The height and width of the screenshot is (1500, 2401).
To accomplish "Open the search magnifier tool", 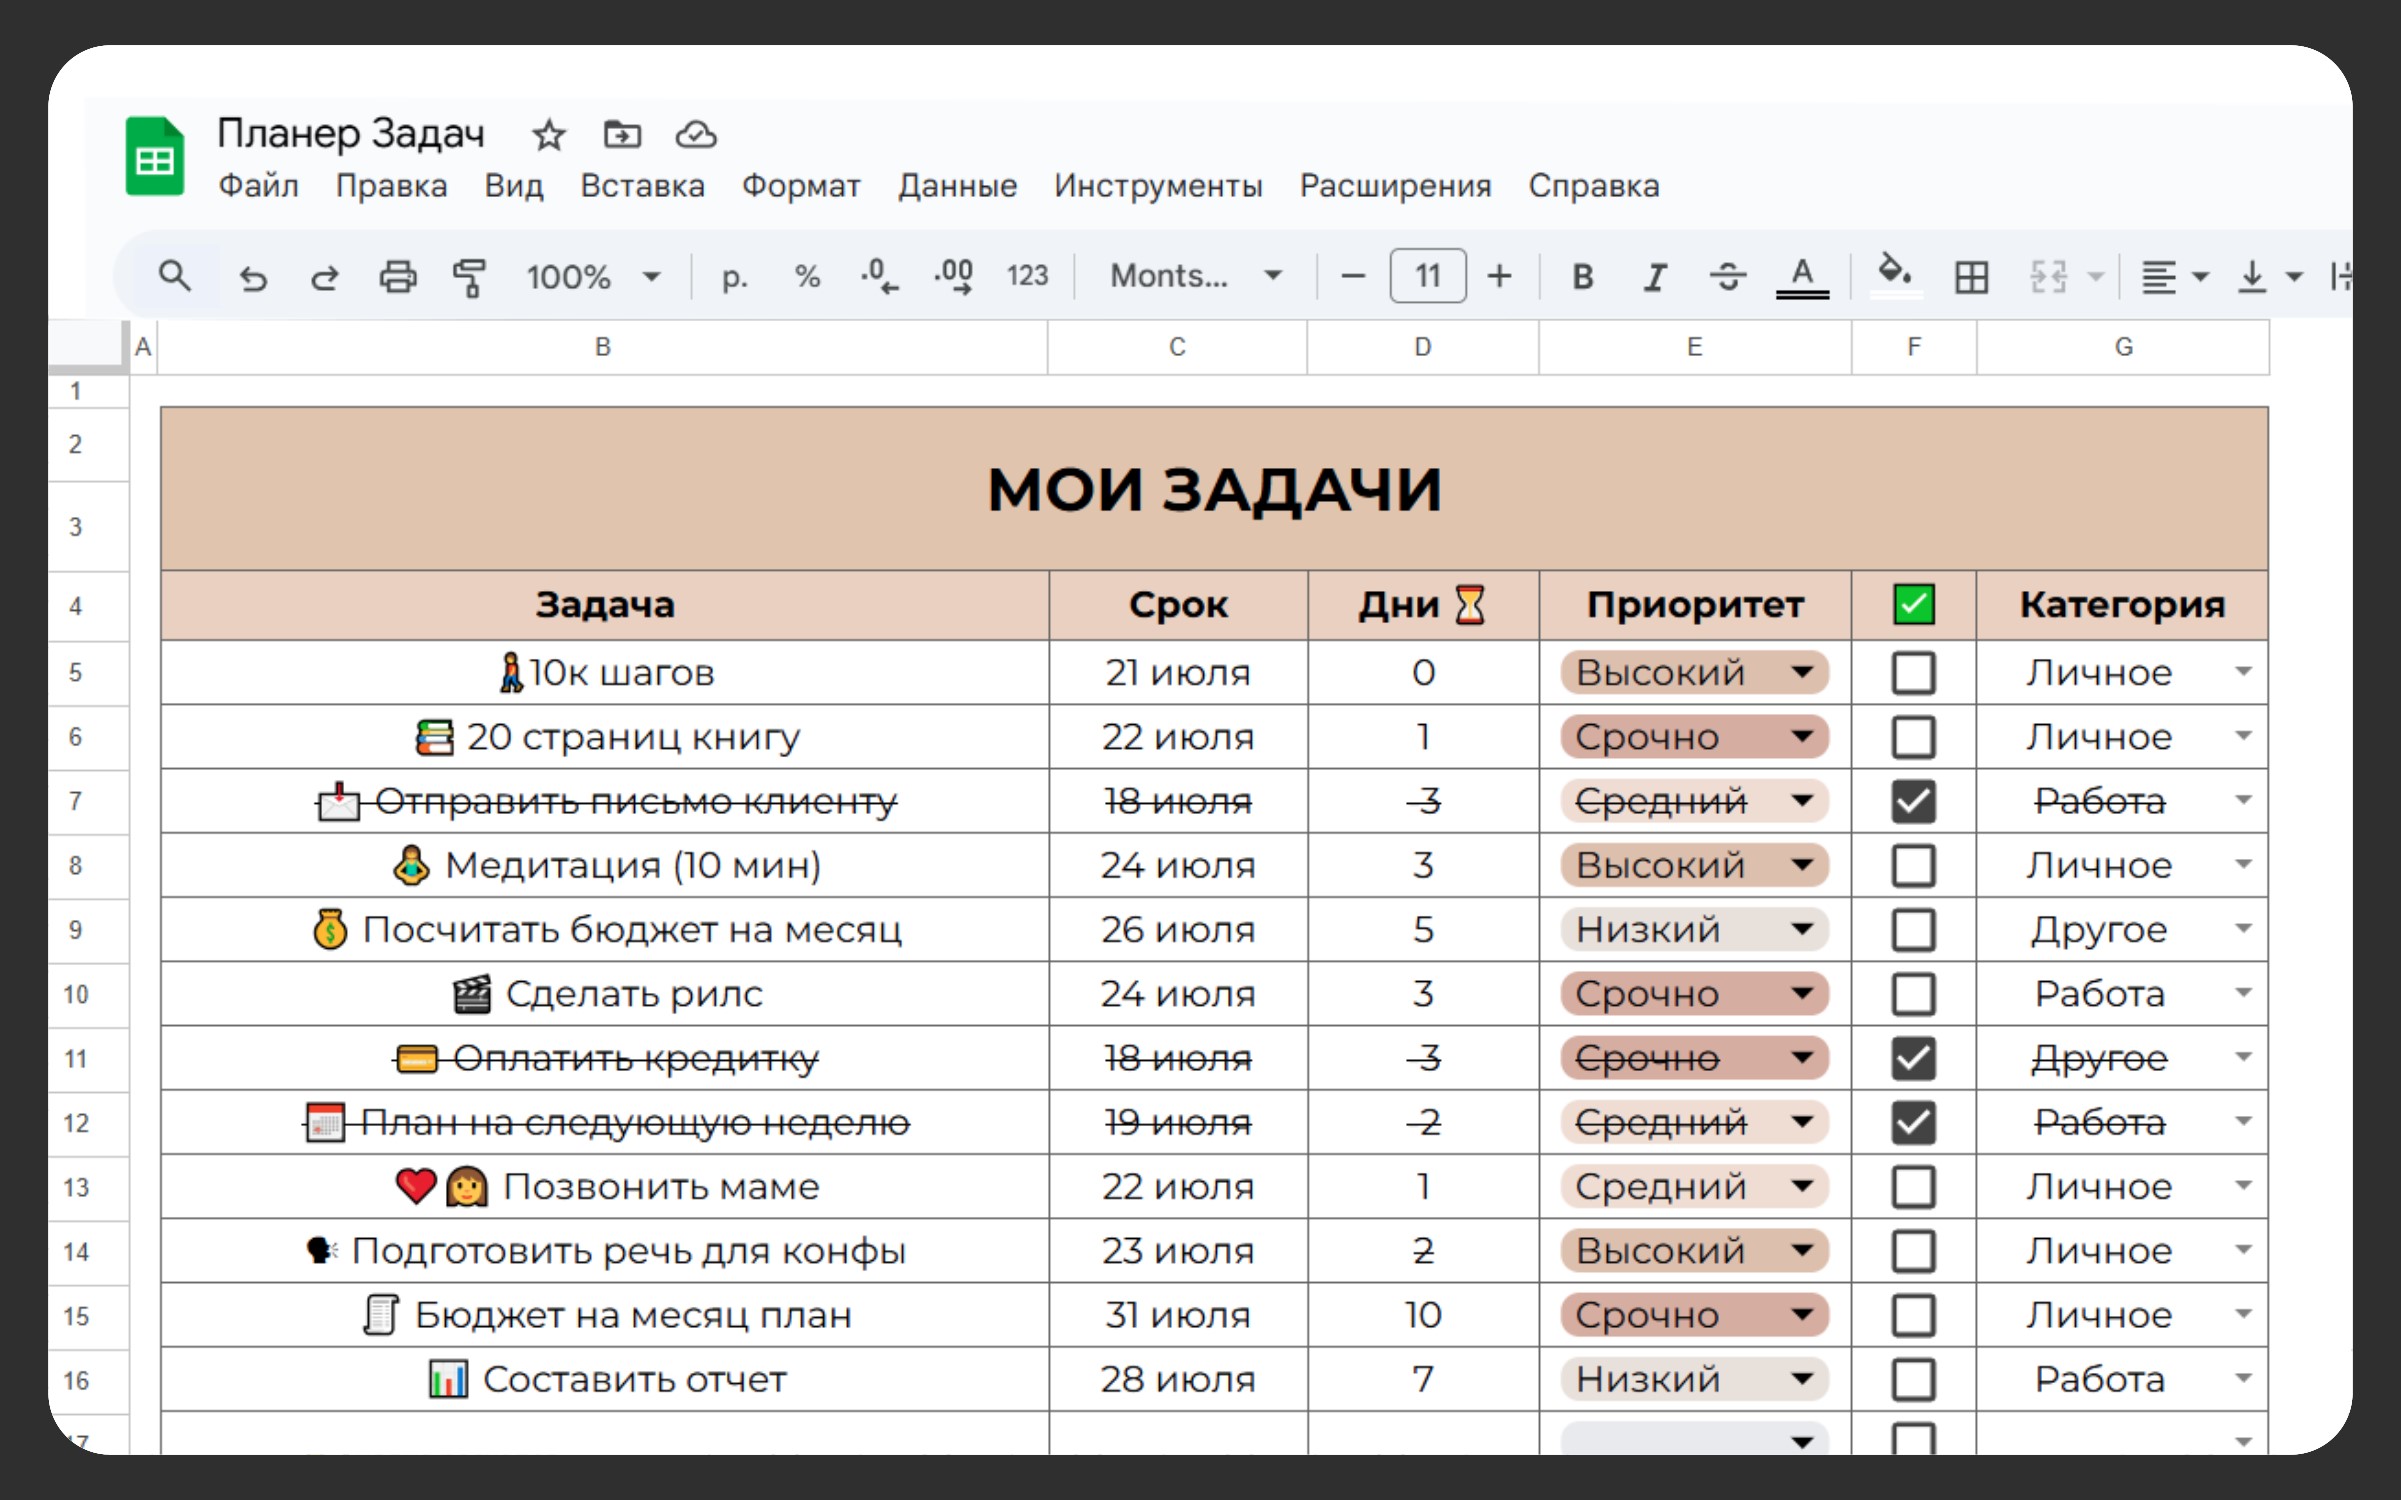I will [x=175, y=276].
